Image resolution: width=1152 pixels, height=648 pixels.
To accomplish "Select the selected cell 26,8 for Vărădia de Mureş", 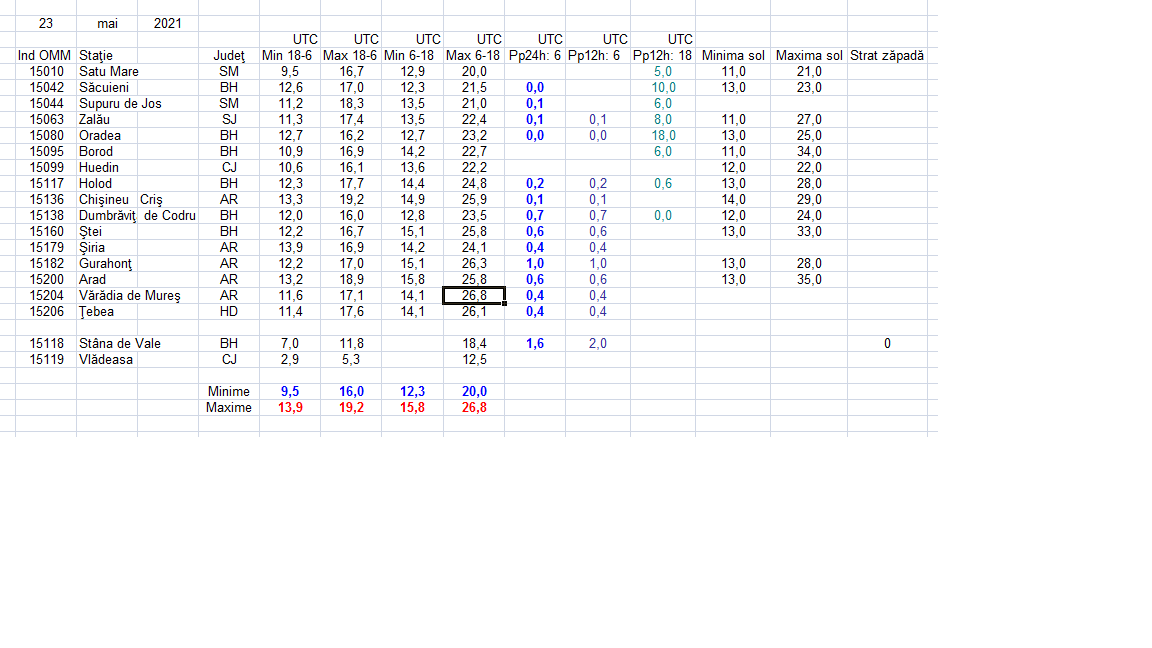I will point(474,295).
